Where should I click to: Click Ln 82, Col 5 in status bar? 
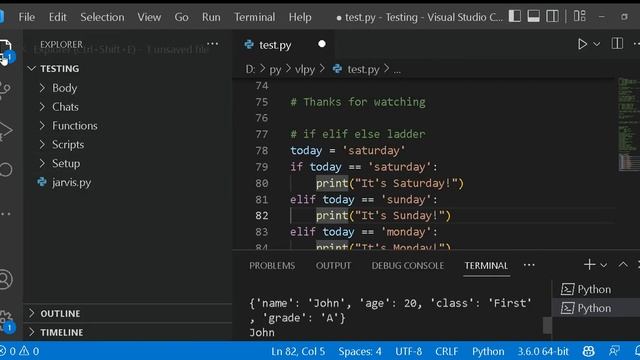coord(298,351)
